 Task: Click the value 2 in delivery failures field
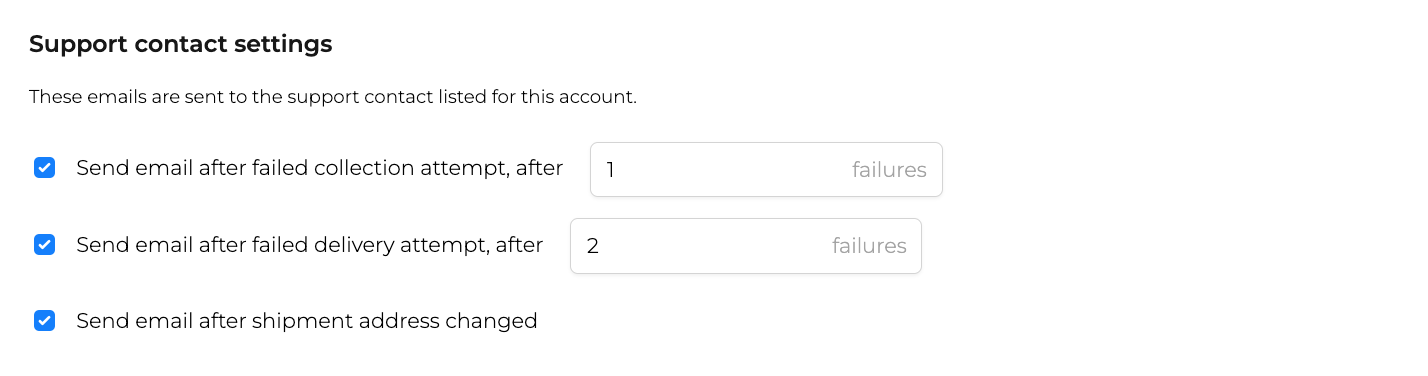point(592,246)
